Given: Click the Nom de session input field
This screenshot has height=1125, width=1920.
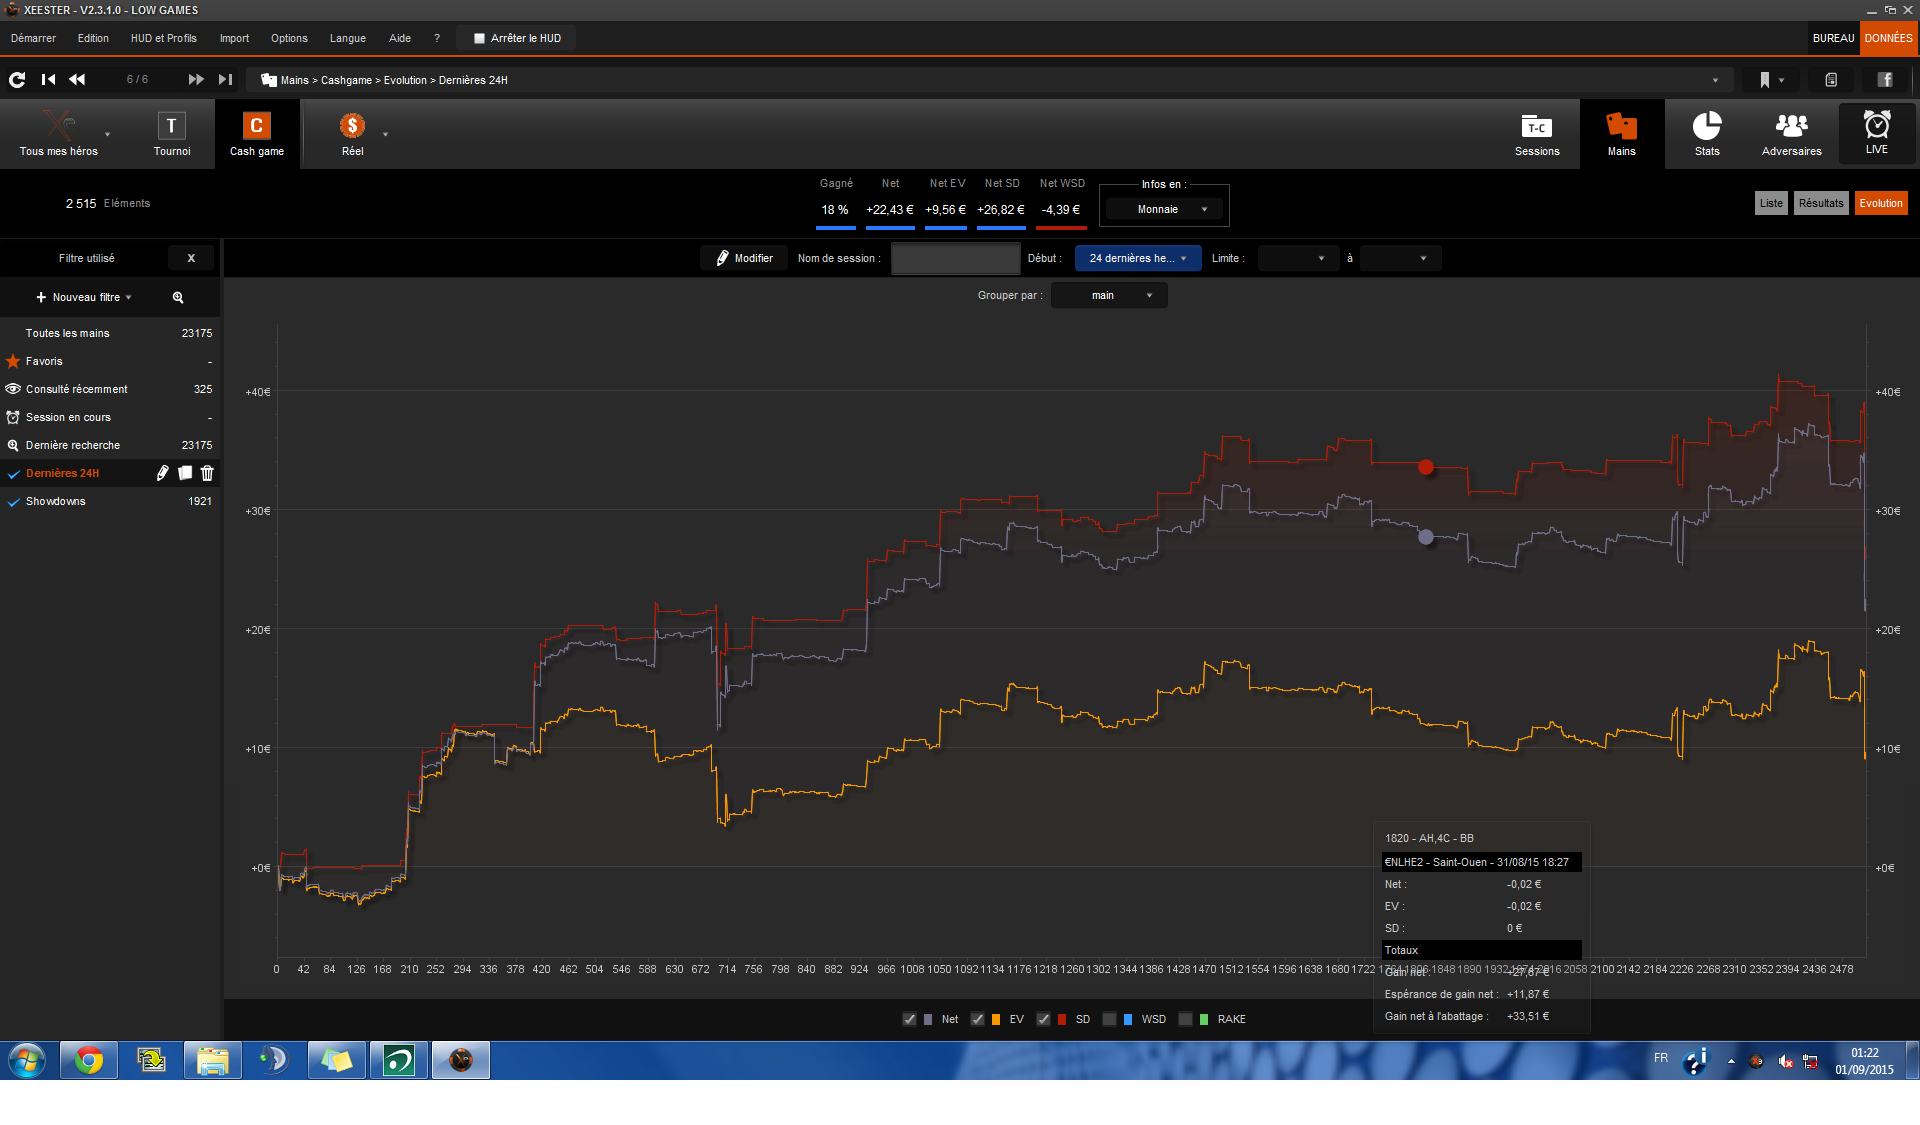Looking at the screenshot, I should click(x=955, y=258).
